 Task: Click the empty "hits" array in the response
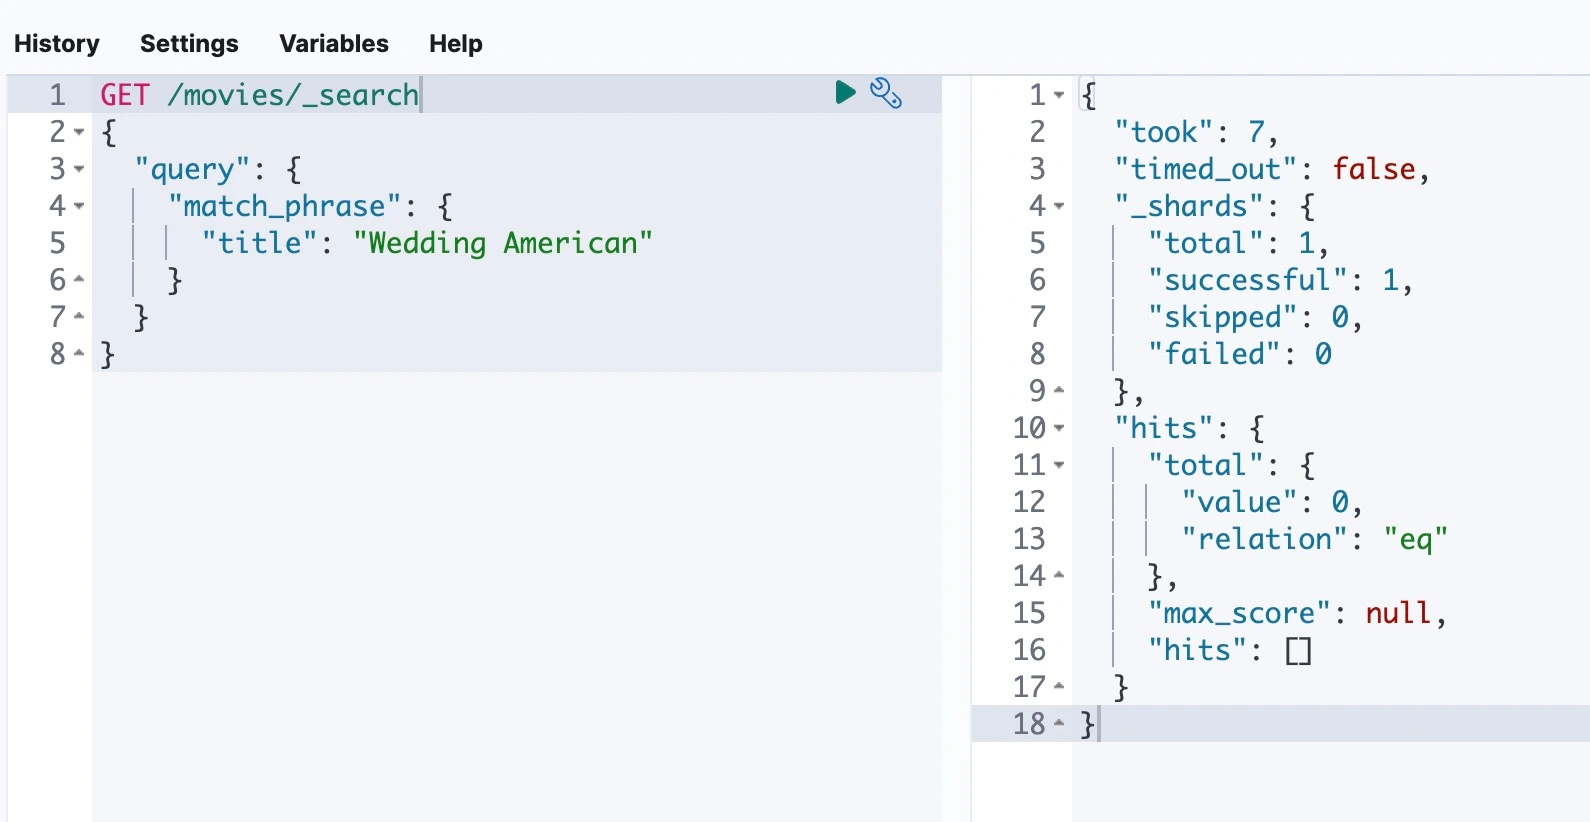pyautogui.click(x=1298, y=650)
